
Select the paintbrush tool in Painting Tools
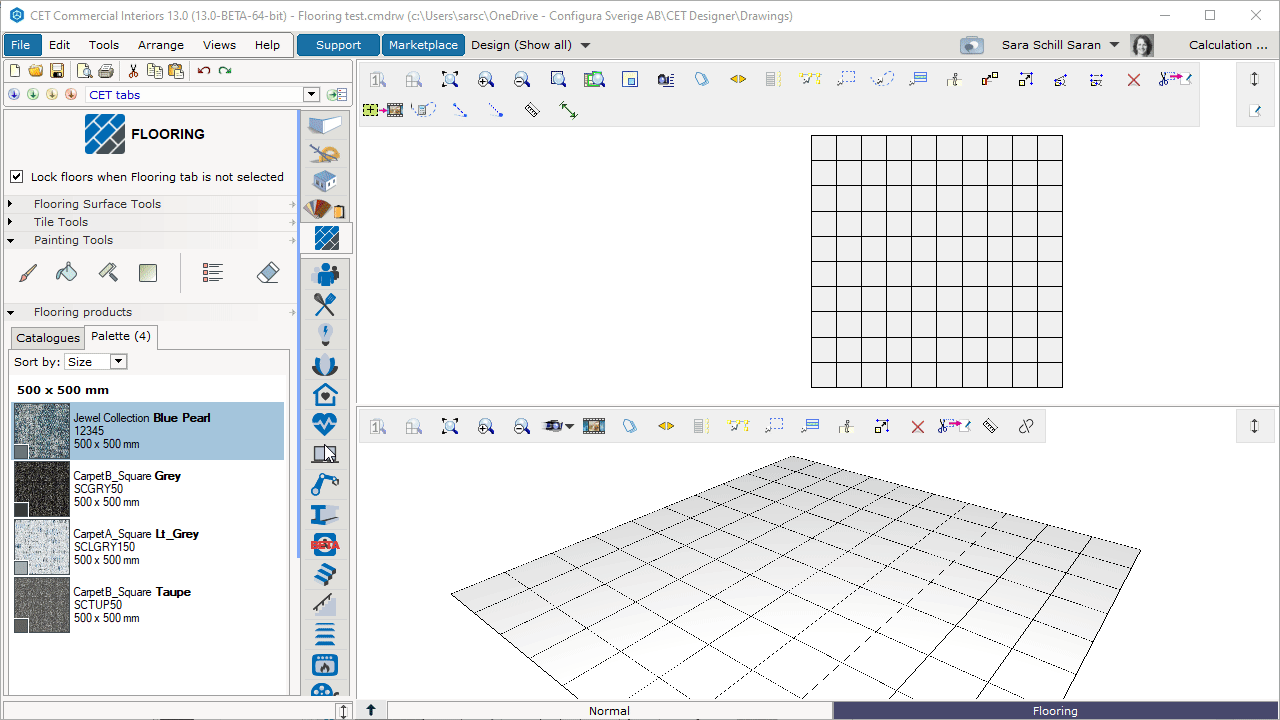[28, 272]
